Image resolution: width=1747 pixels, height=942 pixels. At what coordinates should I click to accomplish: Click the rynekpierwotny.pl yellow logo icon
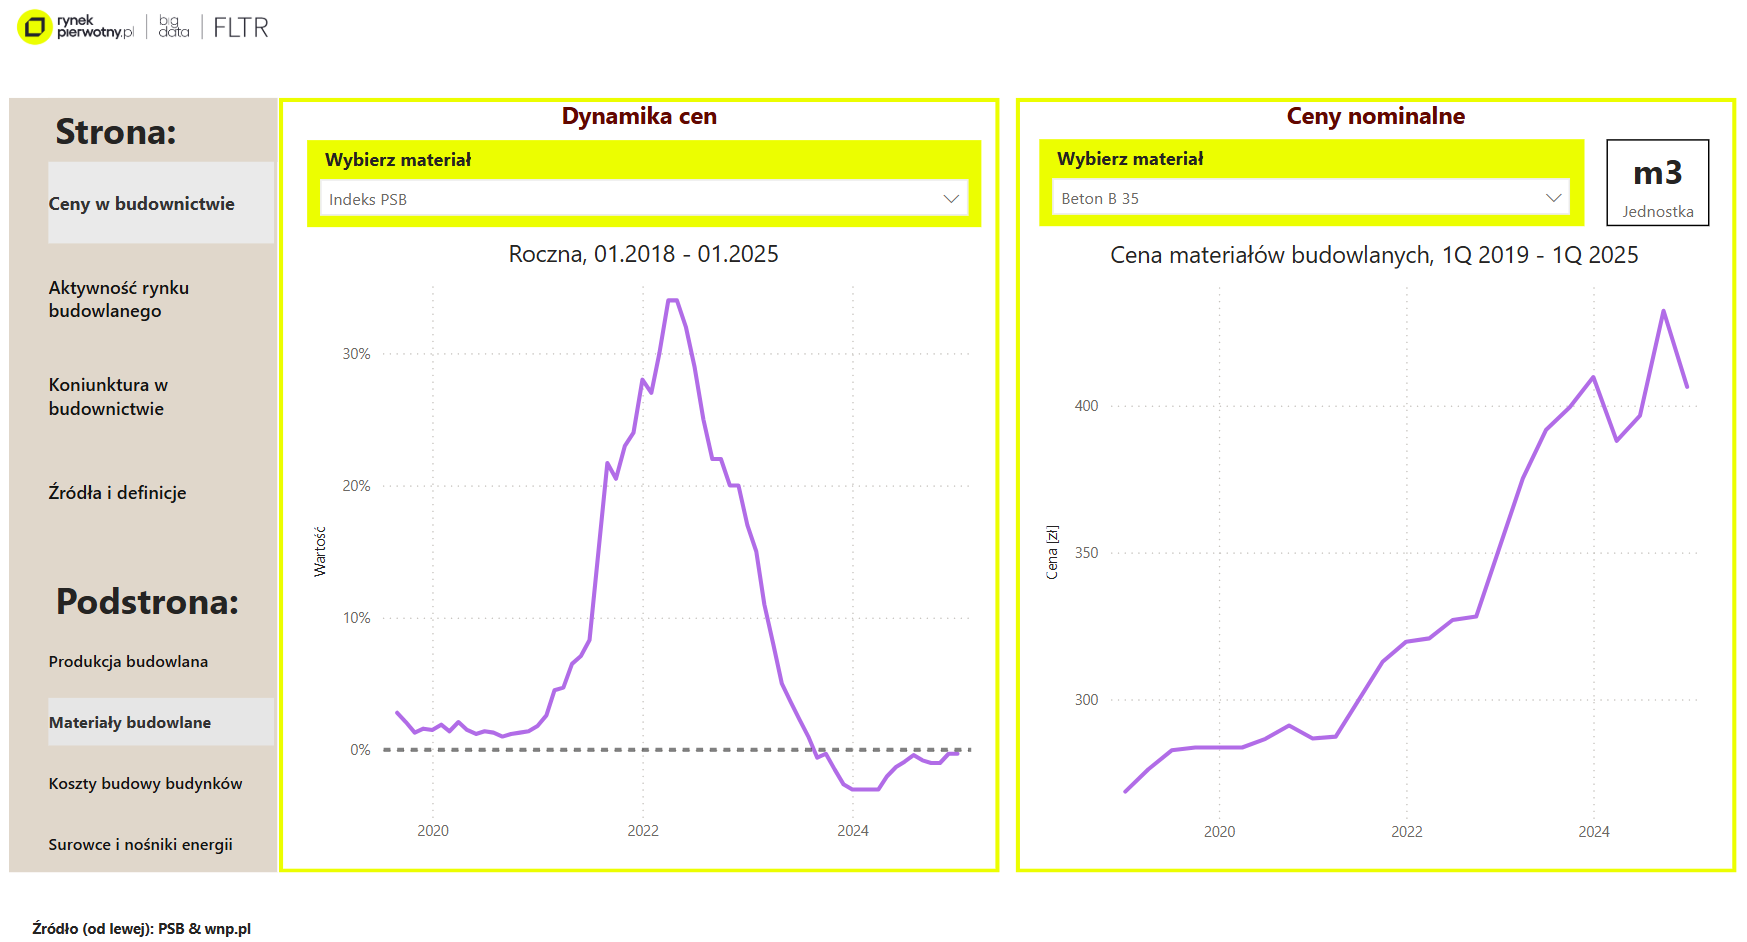pyautogui.click(x=35, y=27)
